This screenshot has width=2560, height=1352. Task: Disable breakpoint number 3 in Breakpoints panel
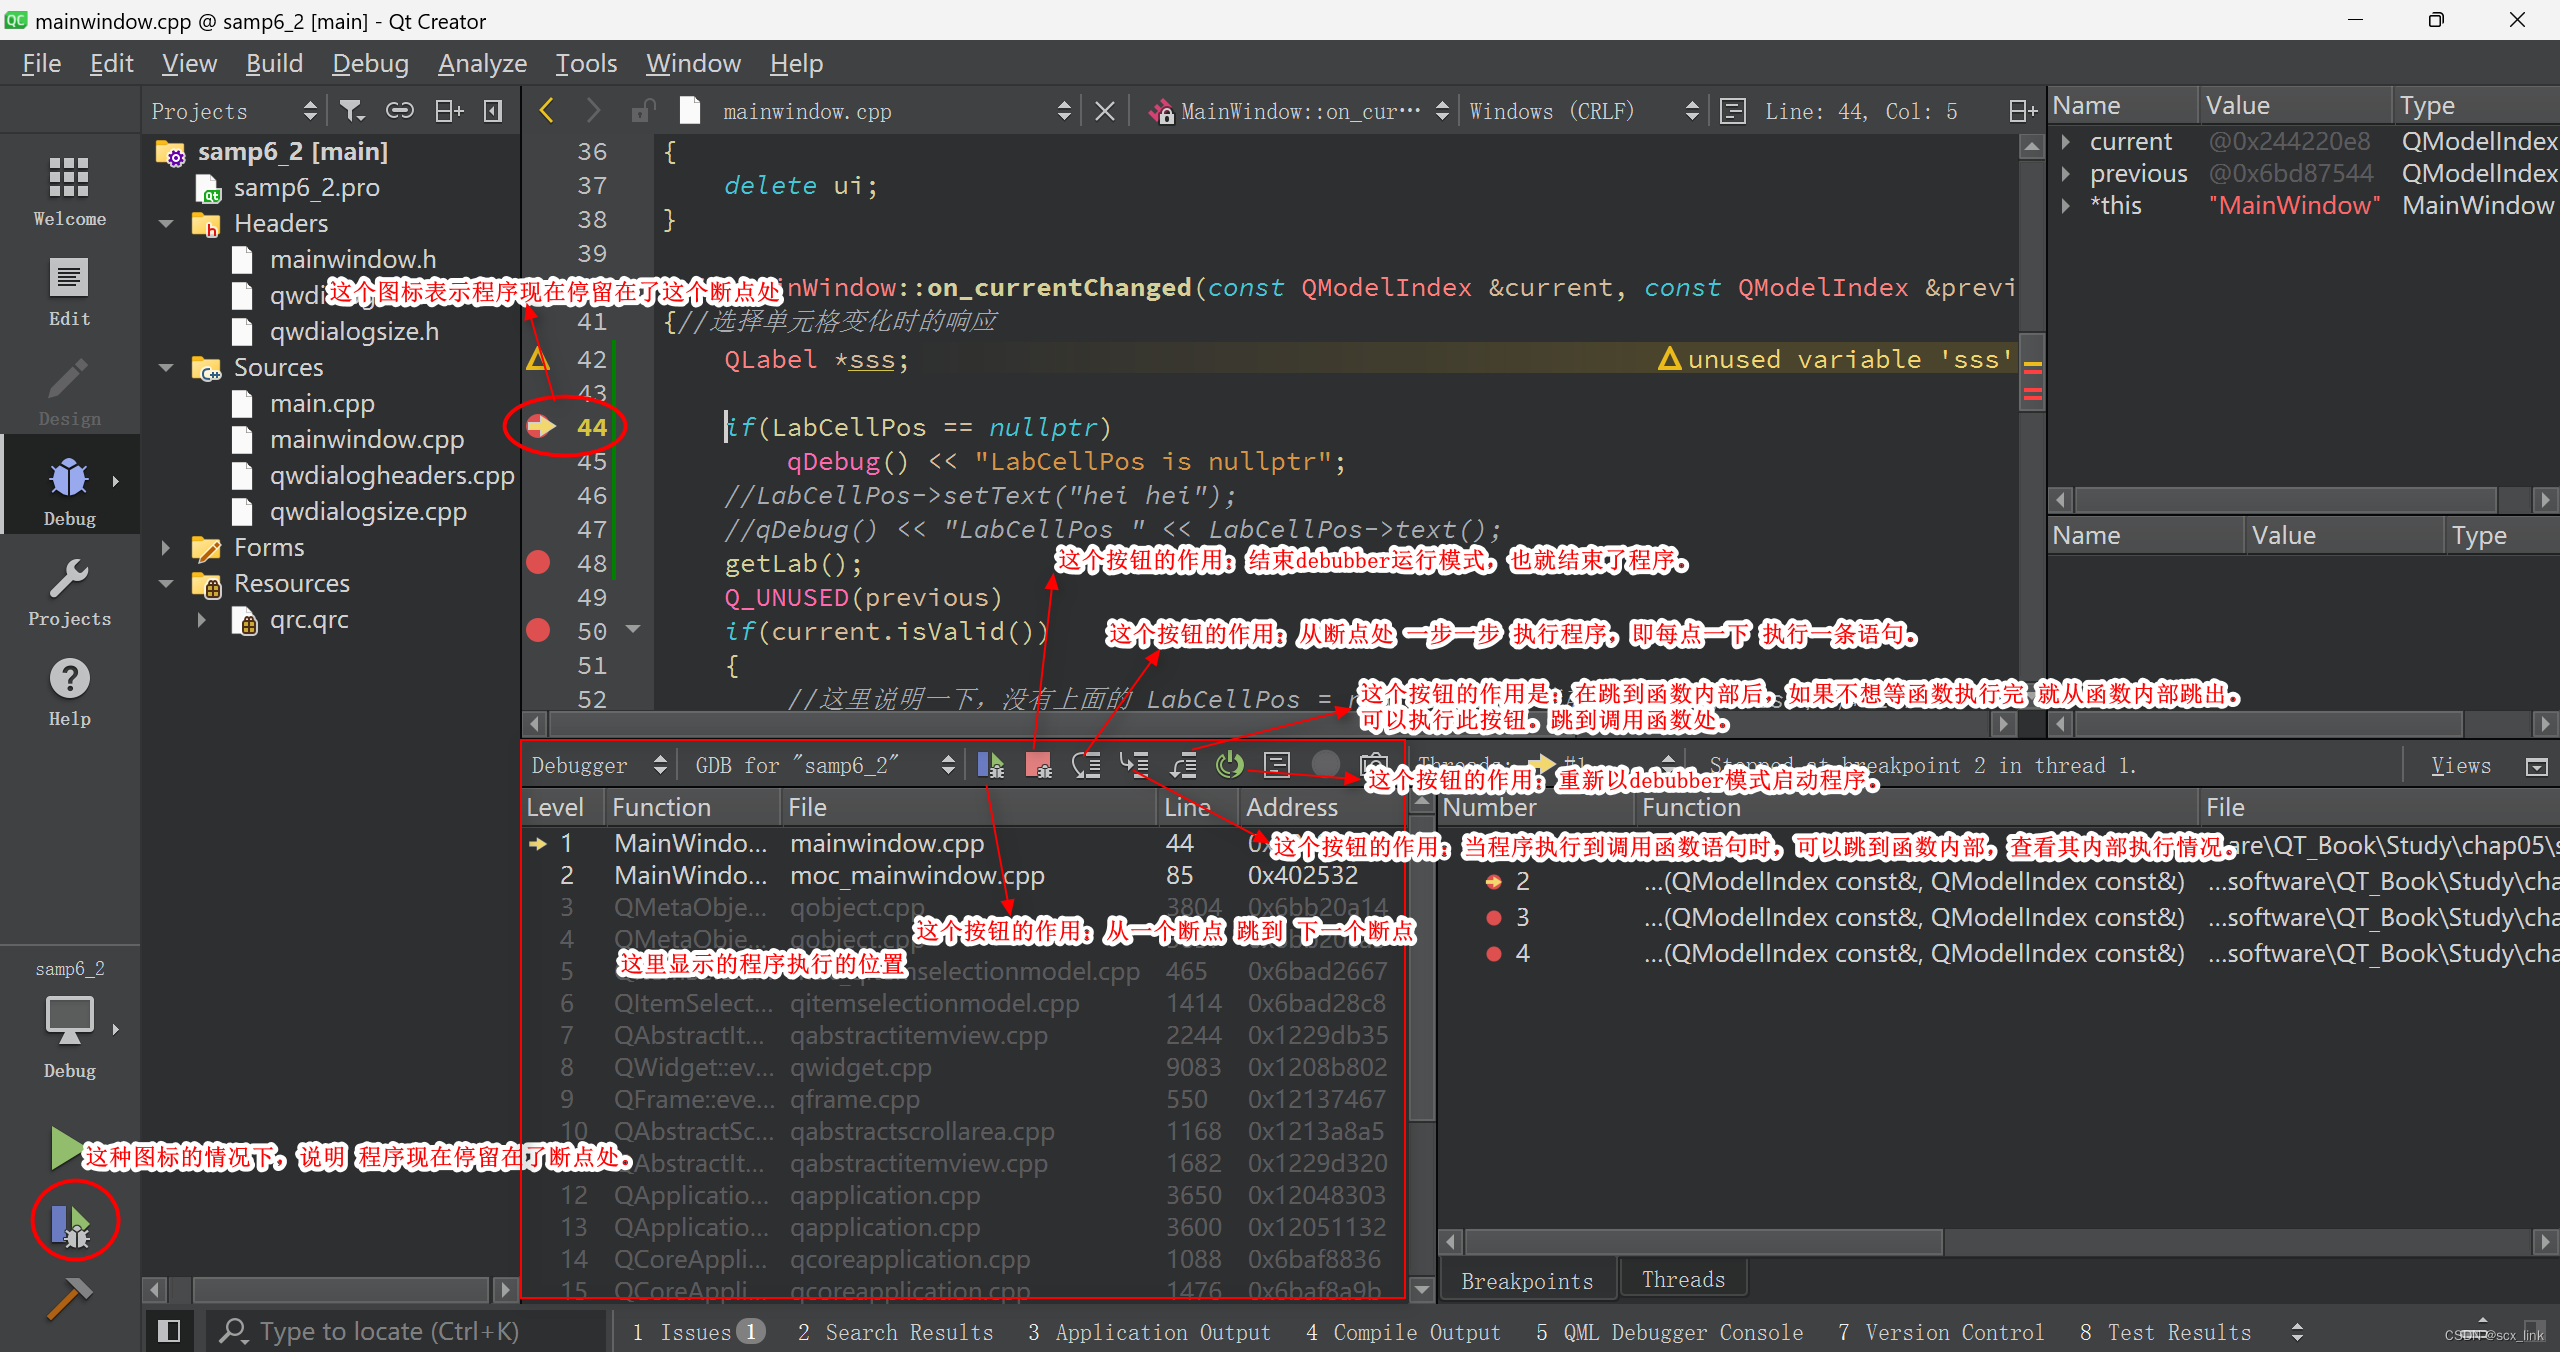[1494, 917]
